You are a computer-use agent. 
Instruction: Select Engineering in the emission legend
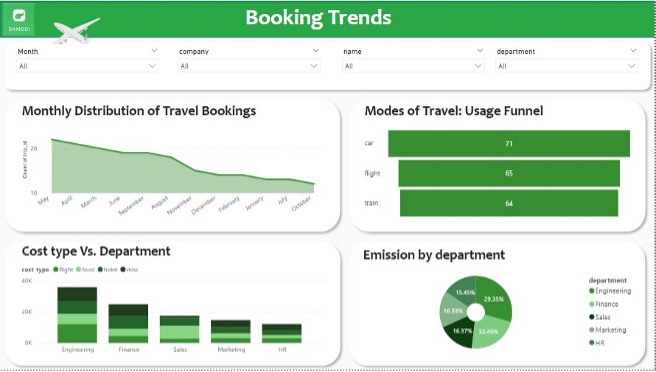(610, 291)
